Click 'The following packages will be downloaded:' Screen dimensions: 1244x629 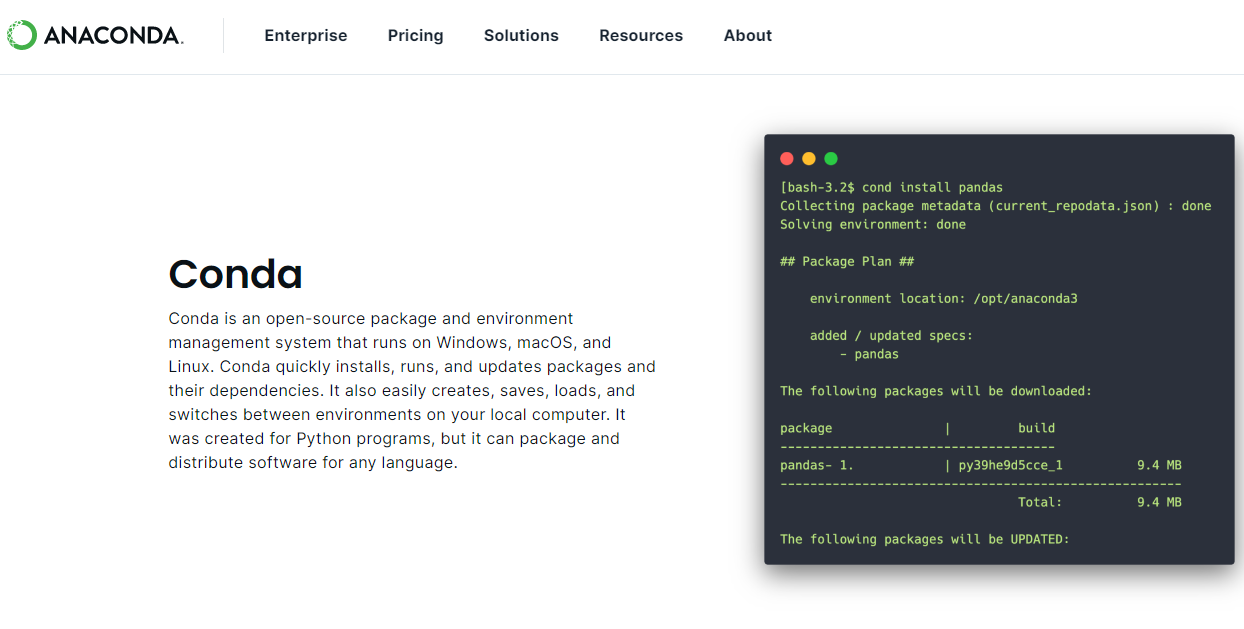(x=936, y=391)
